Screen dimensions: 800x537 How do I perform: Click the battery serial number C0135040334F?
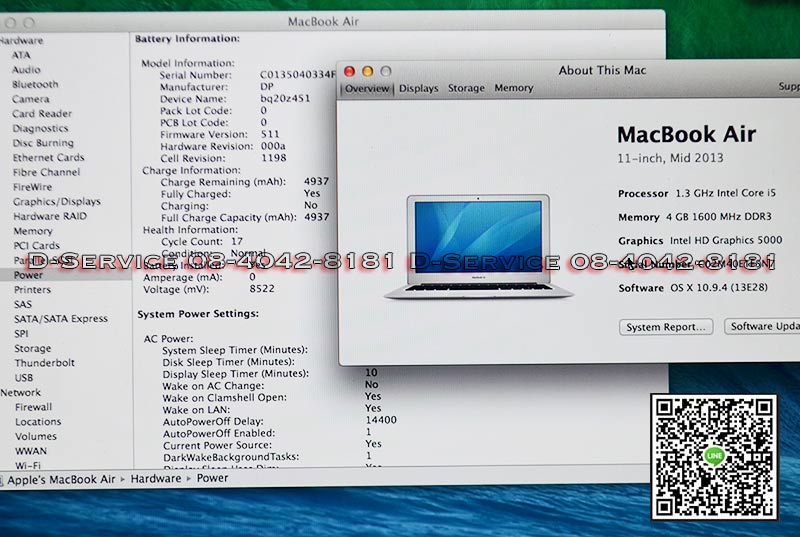[x=298, y=75]
